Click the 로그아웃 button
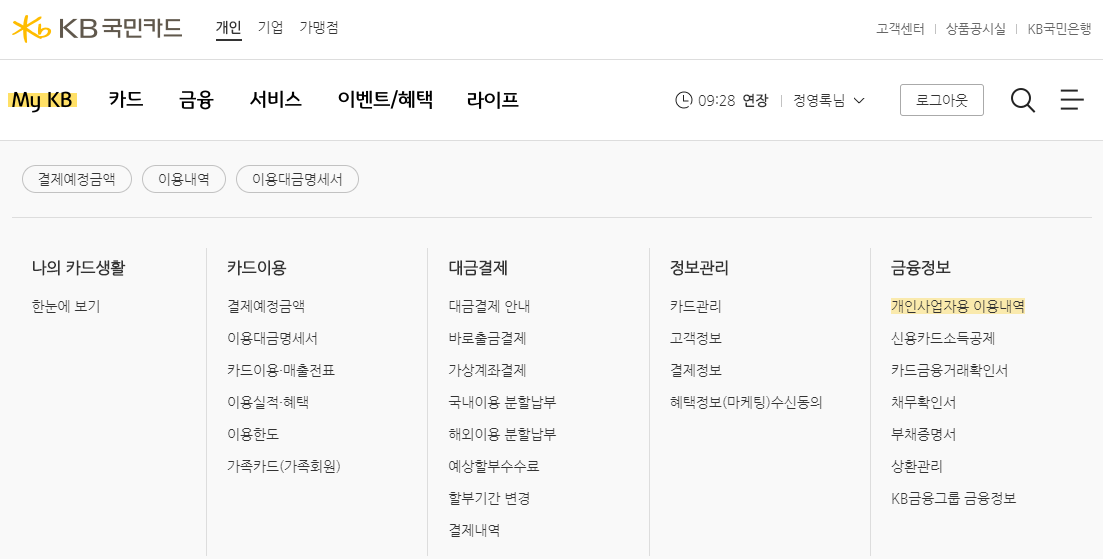 (x=942, y=100)
